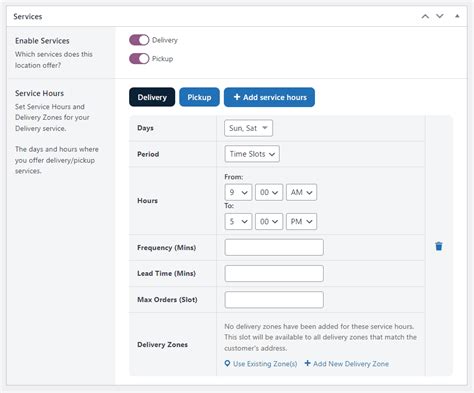Viewport: 474px width, 393px height.
Task: Open the To hour dropdown showing 5
Action: 238,222
